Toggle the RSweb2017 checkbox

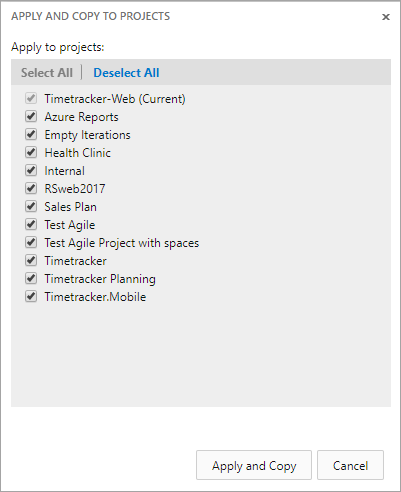coord(31,188)
